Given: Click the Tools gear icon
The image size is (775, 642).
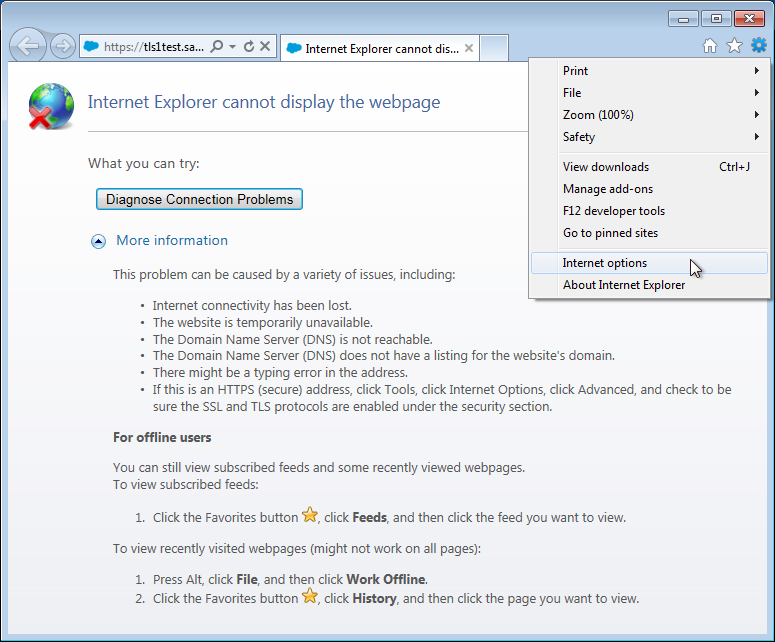Looking at the screenshot, I should click(x=759, y=45).
